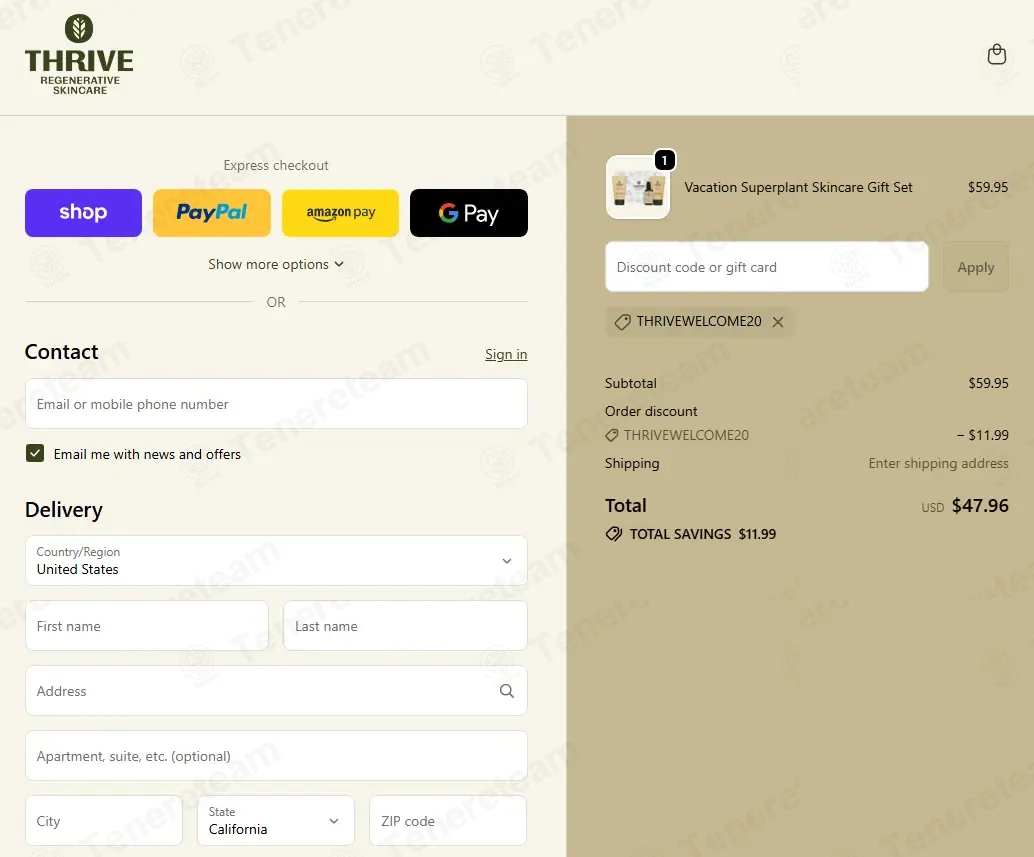Pay with Shop Pay express button

pos(83,213)
